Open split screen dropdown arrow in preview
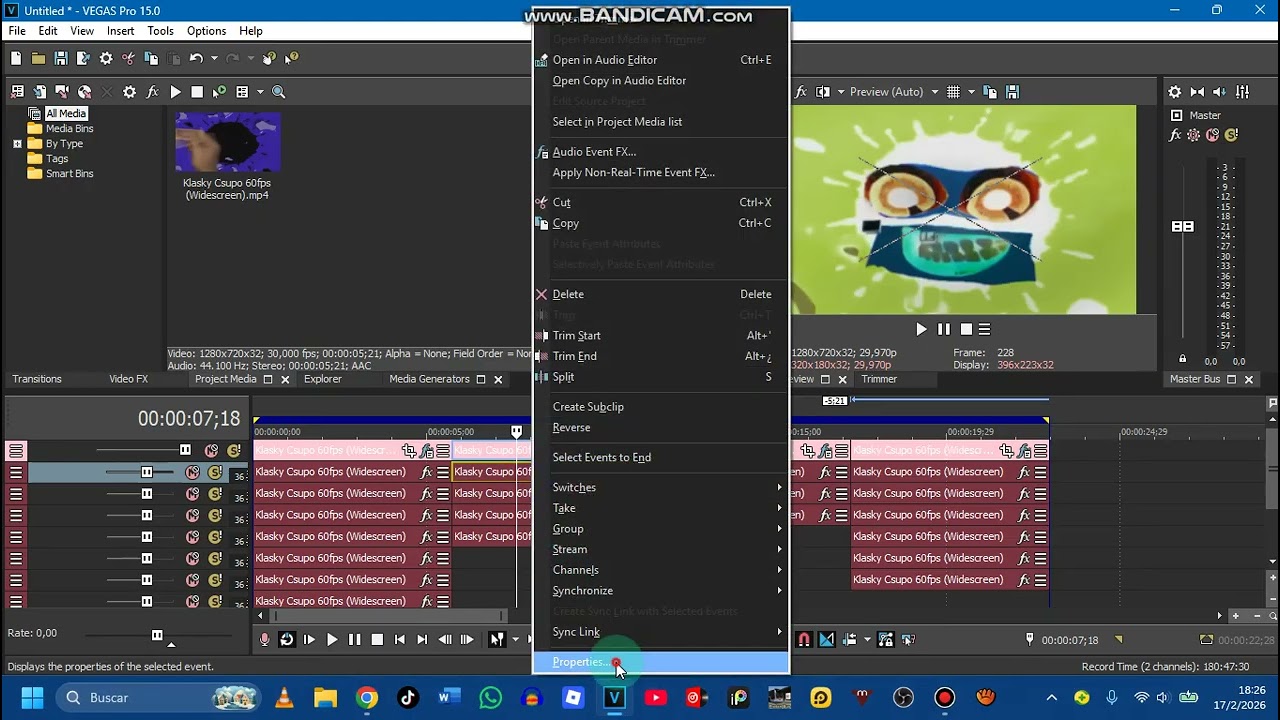The height and width of the screenshot is (720, 1280). coord(839,92)
